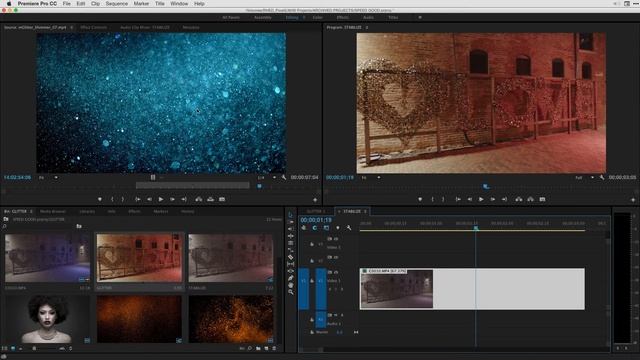Open the File menu
This screenshot has width=640, height=360.
tap(67, 3)
